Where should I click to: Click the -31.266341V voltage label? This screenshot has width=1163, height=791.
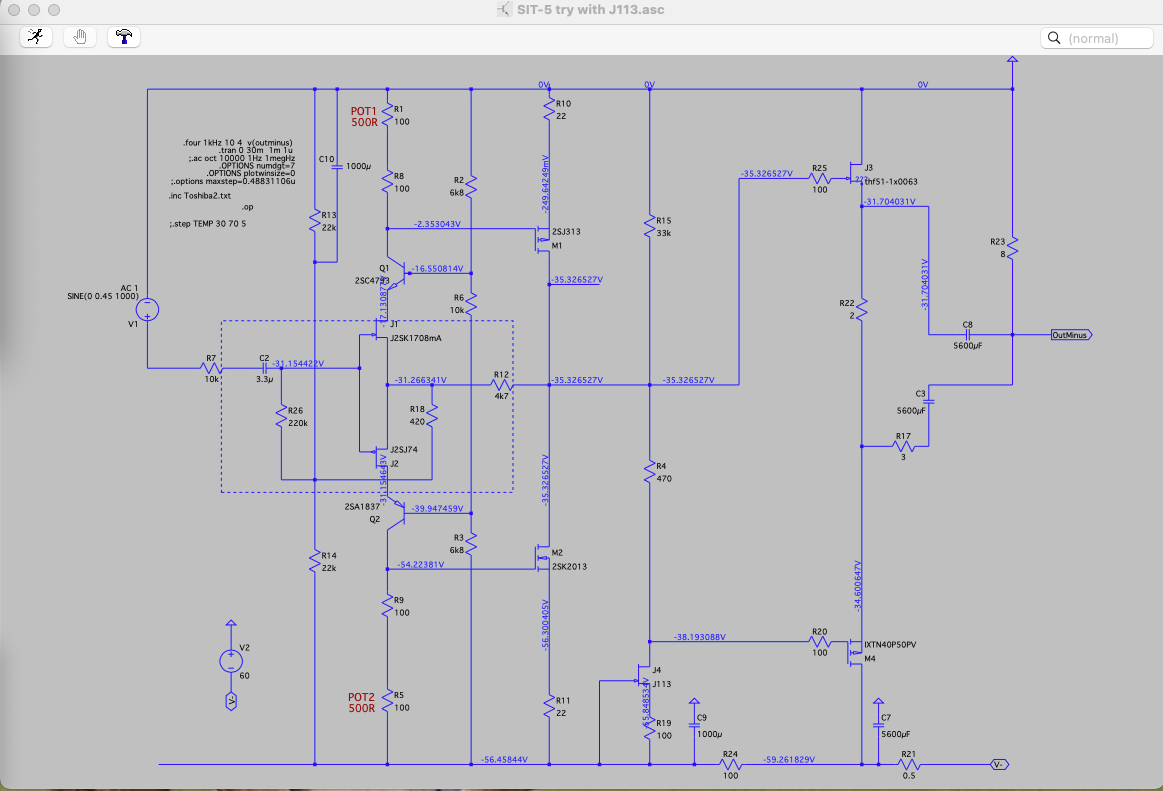point(420,380)
